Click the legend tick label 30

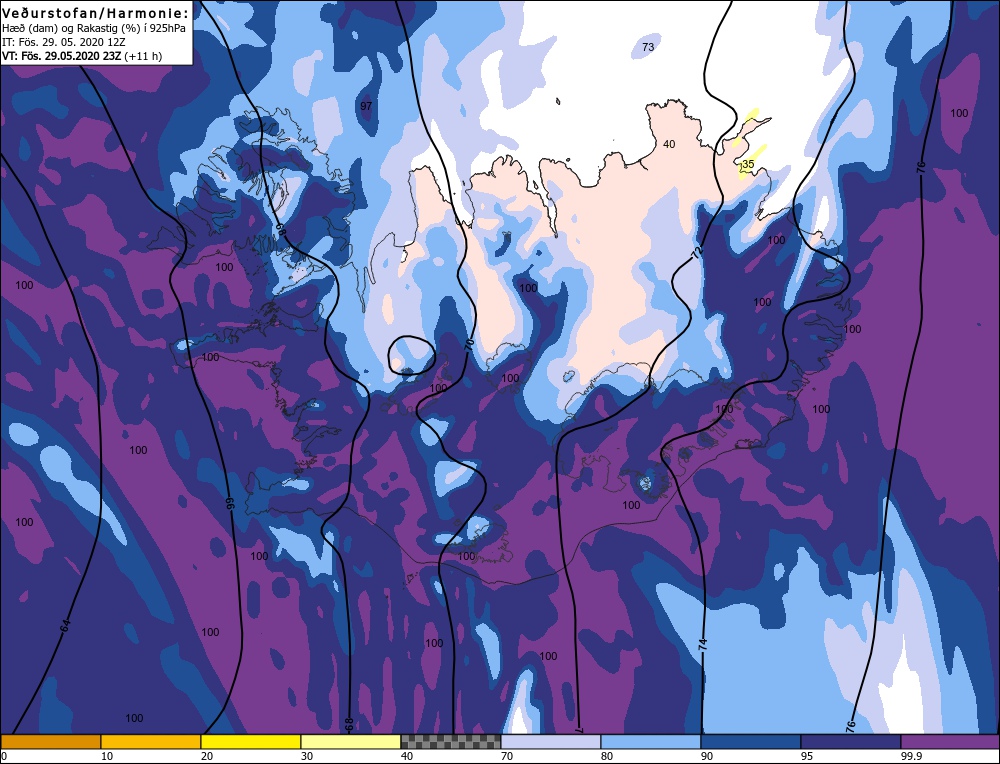(307, 756)
